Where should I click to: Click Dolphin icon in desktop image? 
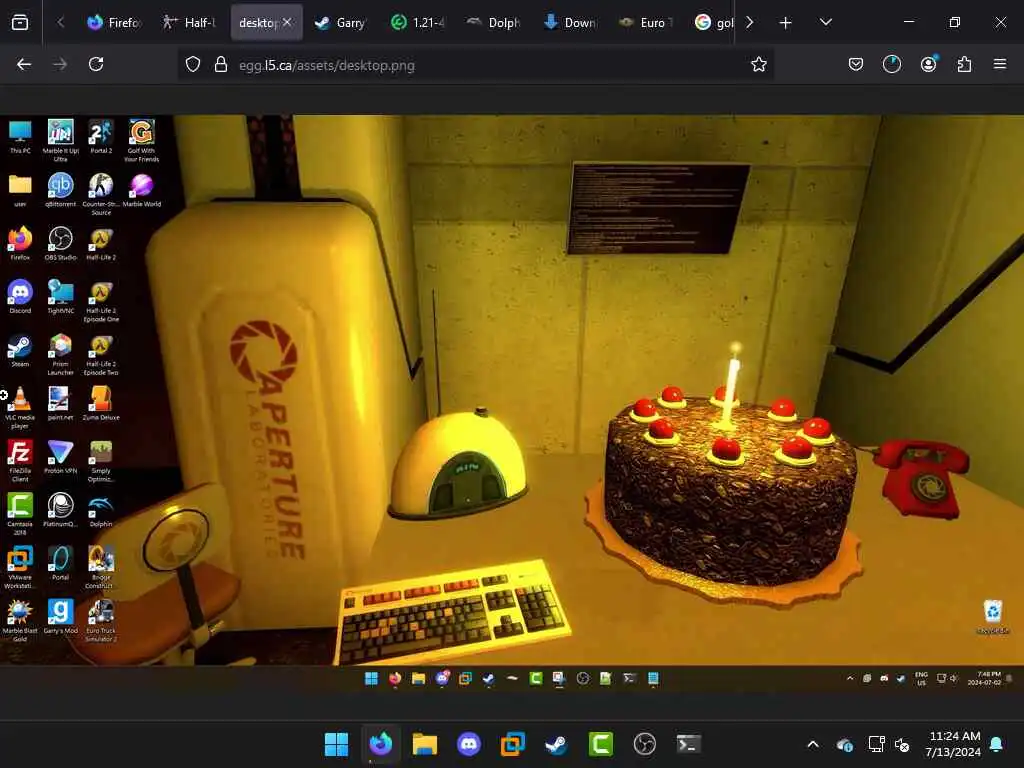point(101,509)
